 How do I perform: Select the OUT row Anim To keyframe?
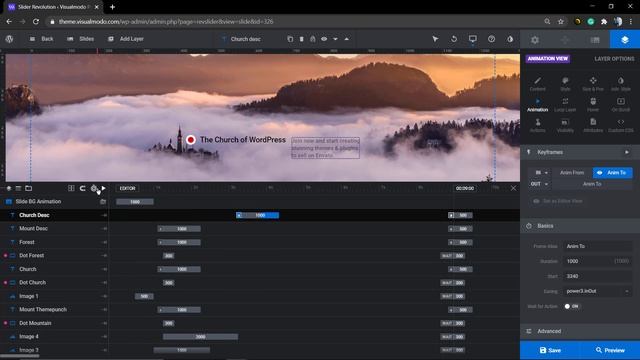pos(592,184)
